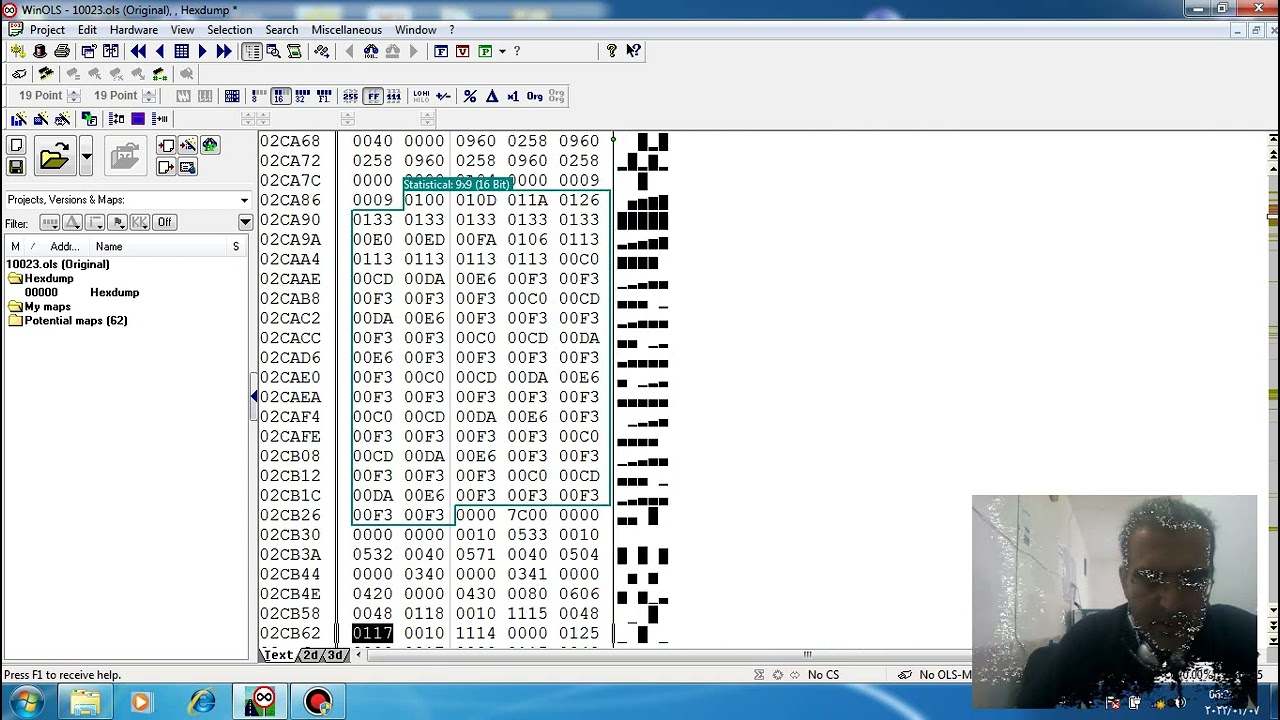Expand filter options arrow at right
The width and height of the screenshot is (1280, 720).
coord(245,222)
